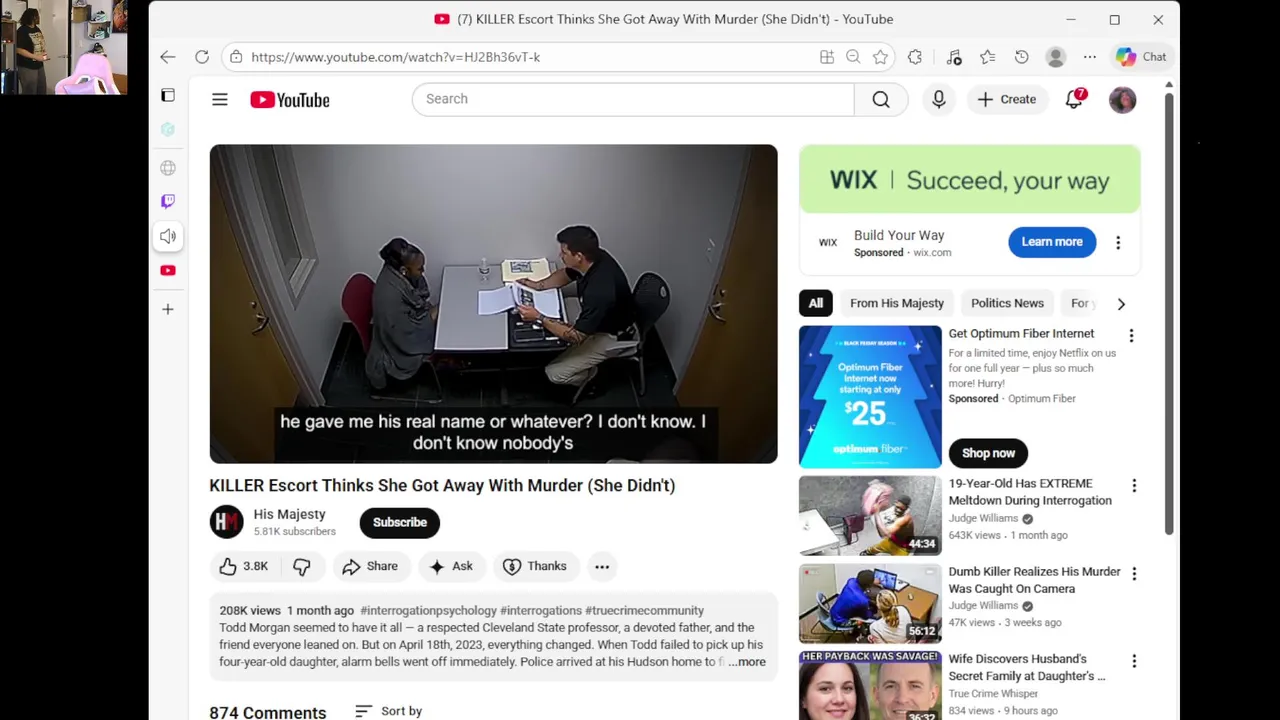Screen dimensions: 1280x720
Task: Click the #interrogationpsychology hashtag
Action: coord(428,610)
